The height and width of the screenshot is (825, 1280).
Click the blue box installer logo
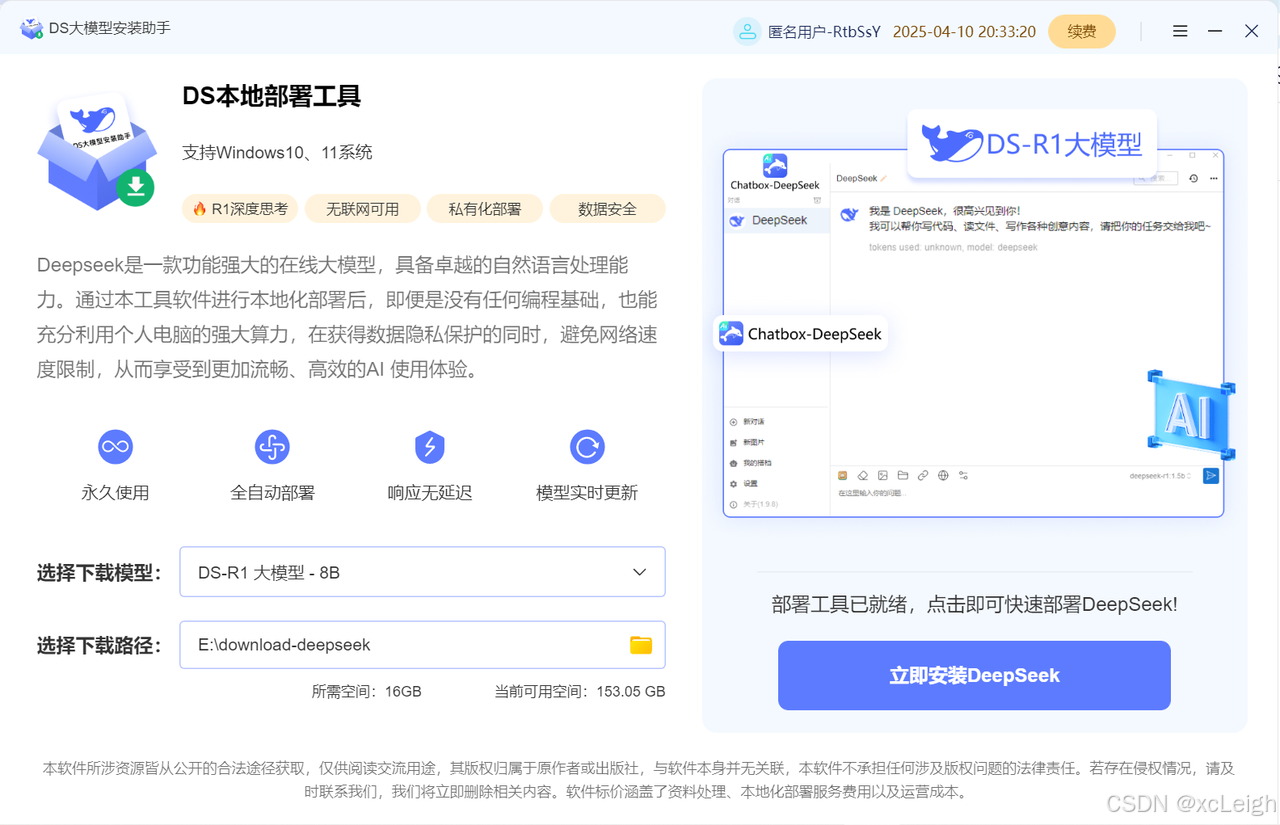coord(97,152)
